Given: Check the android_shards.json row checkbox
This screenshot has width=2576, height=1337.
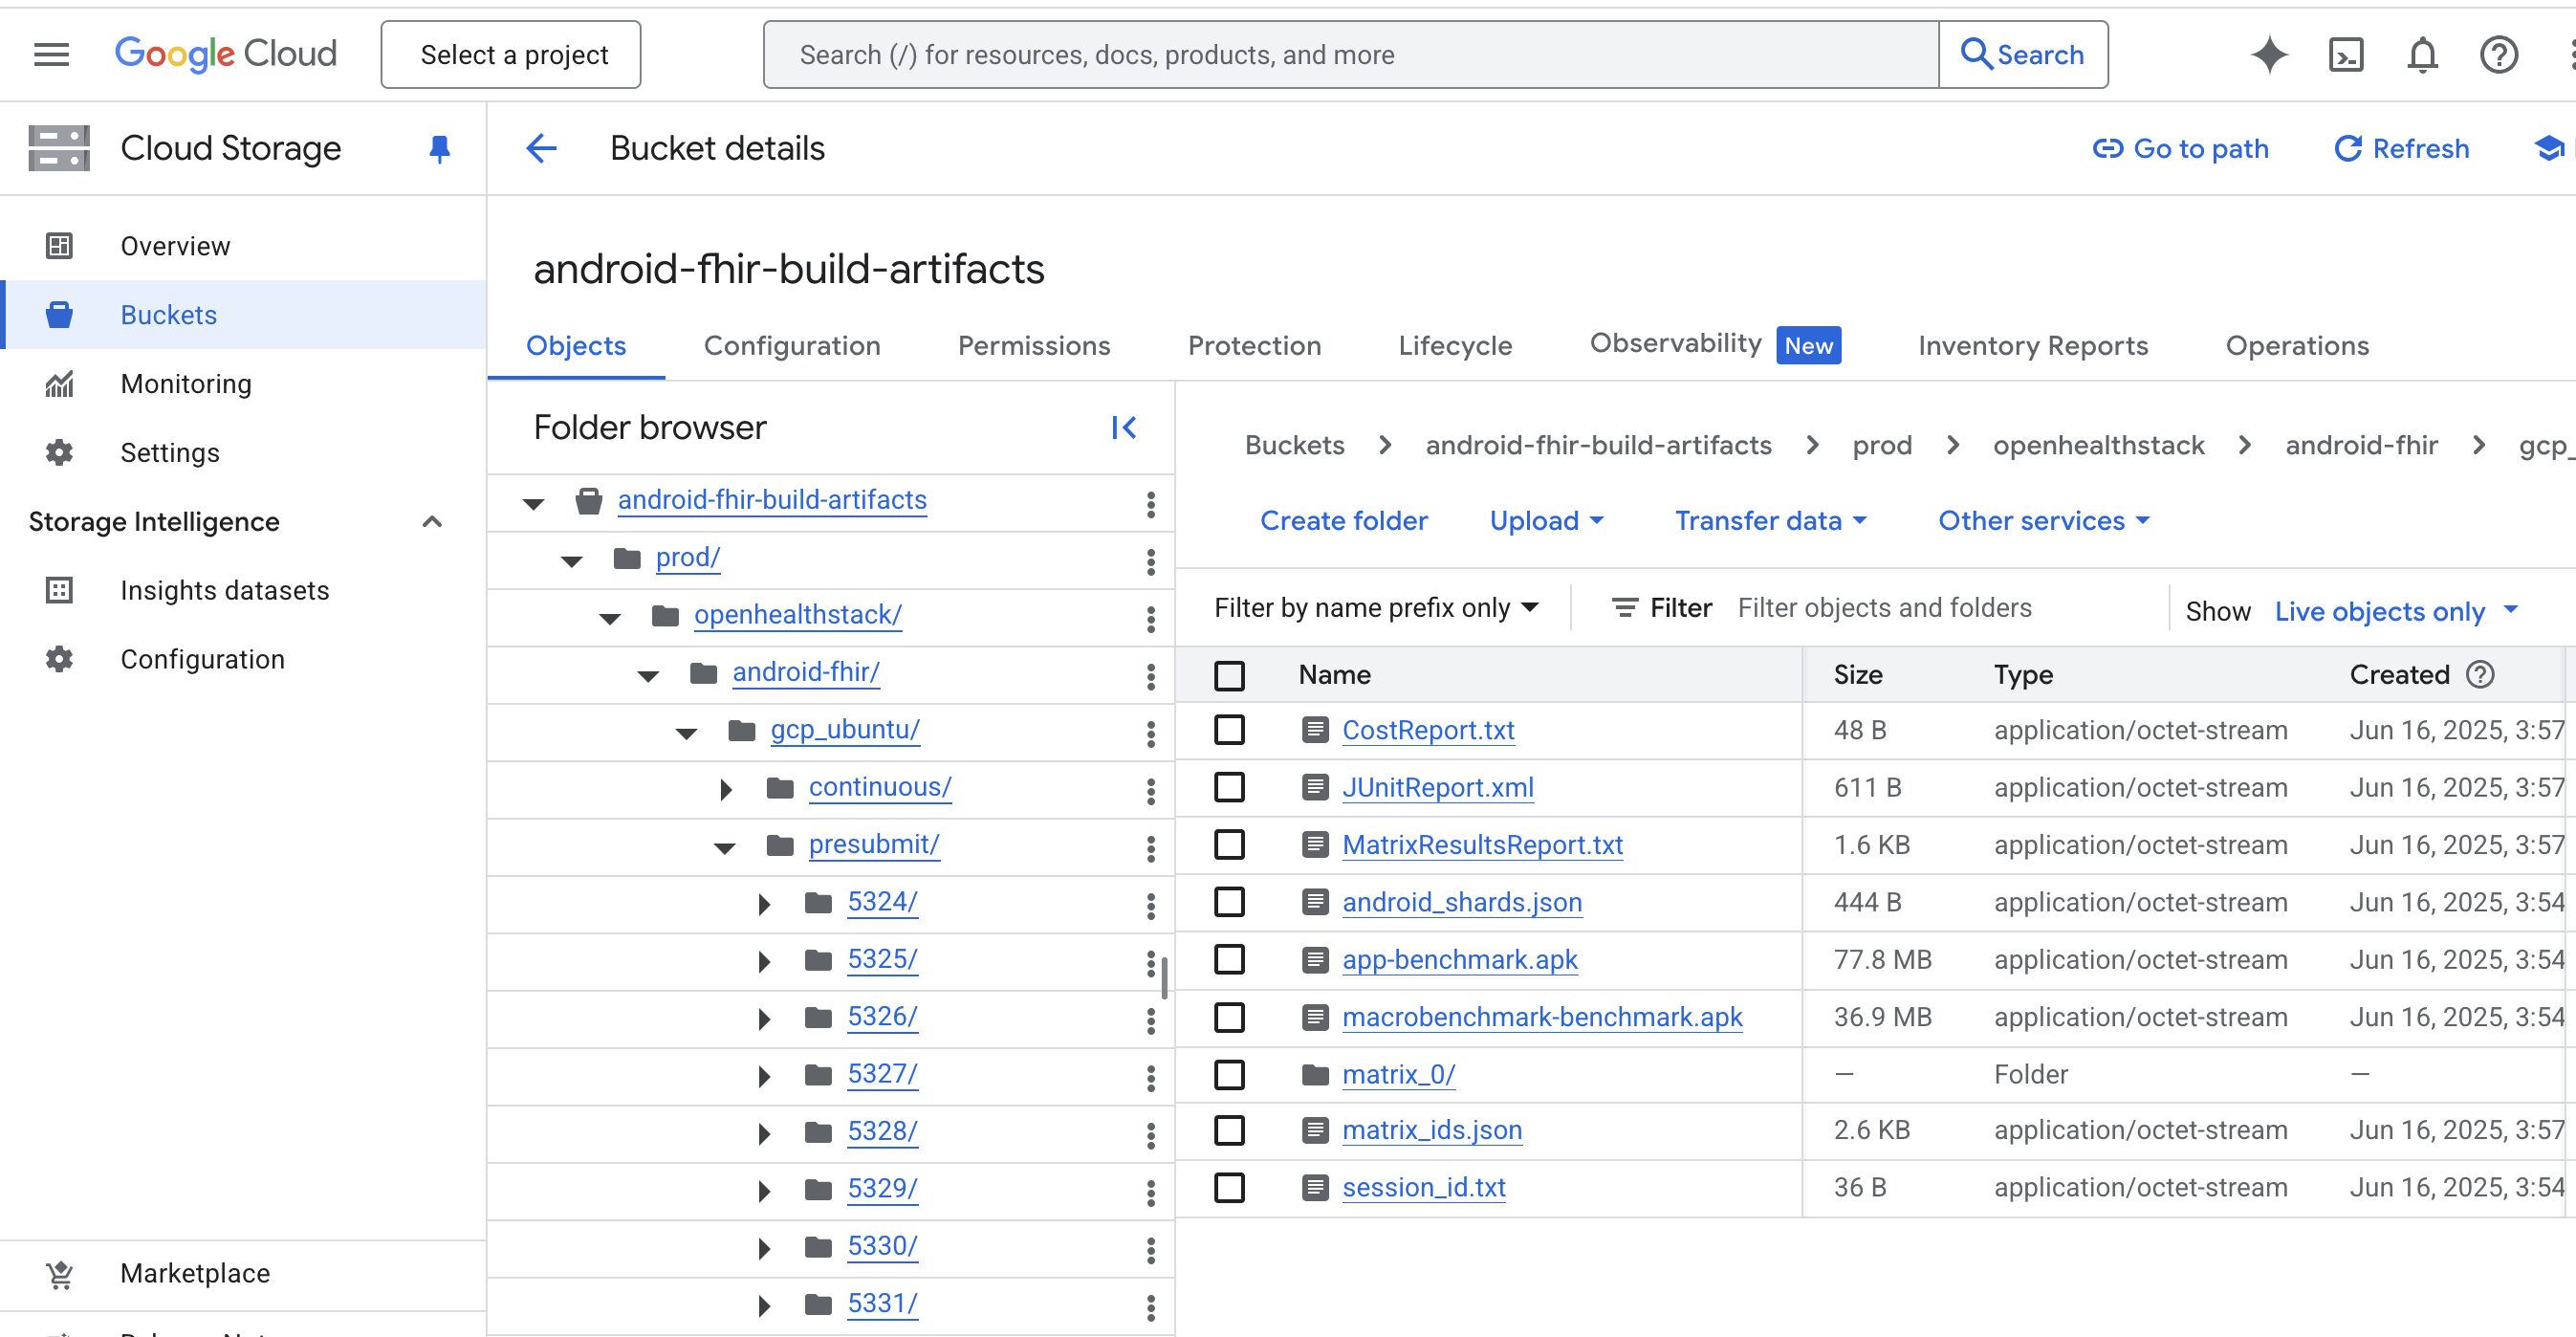Looking at the screenshot, I should 1229,902.
